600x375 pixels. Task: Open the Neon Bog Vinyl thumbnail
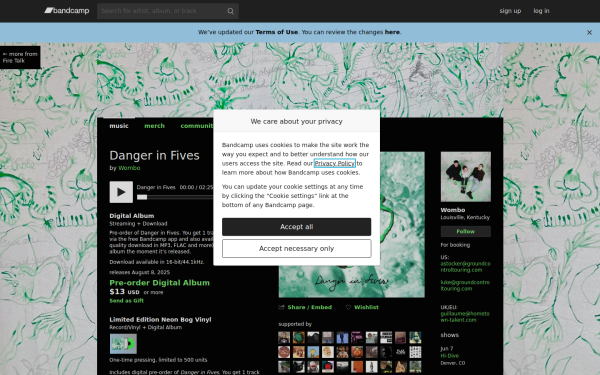pyautogui.click(x=123, y=344)
